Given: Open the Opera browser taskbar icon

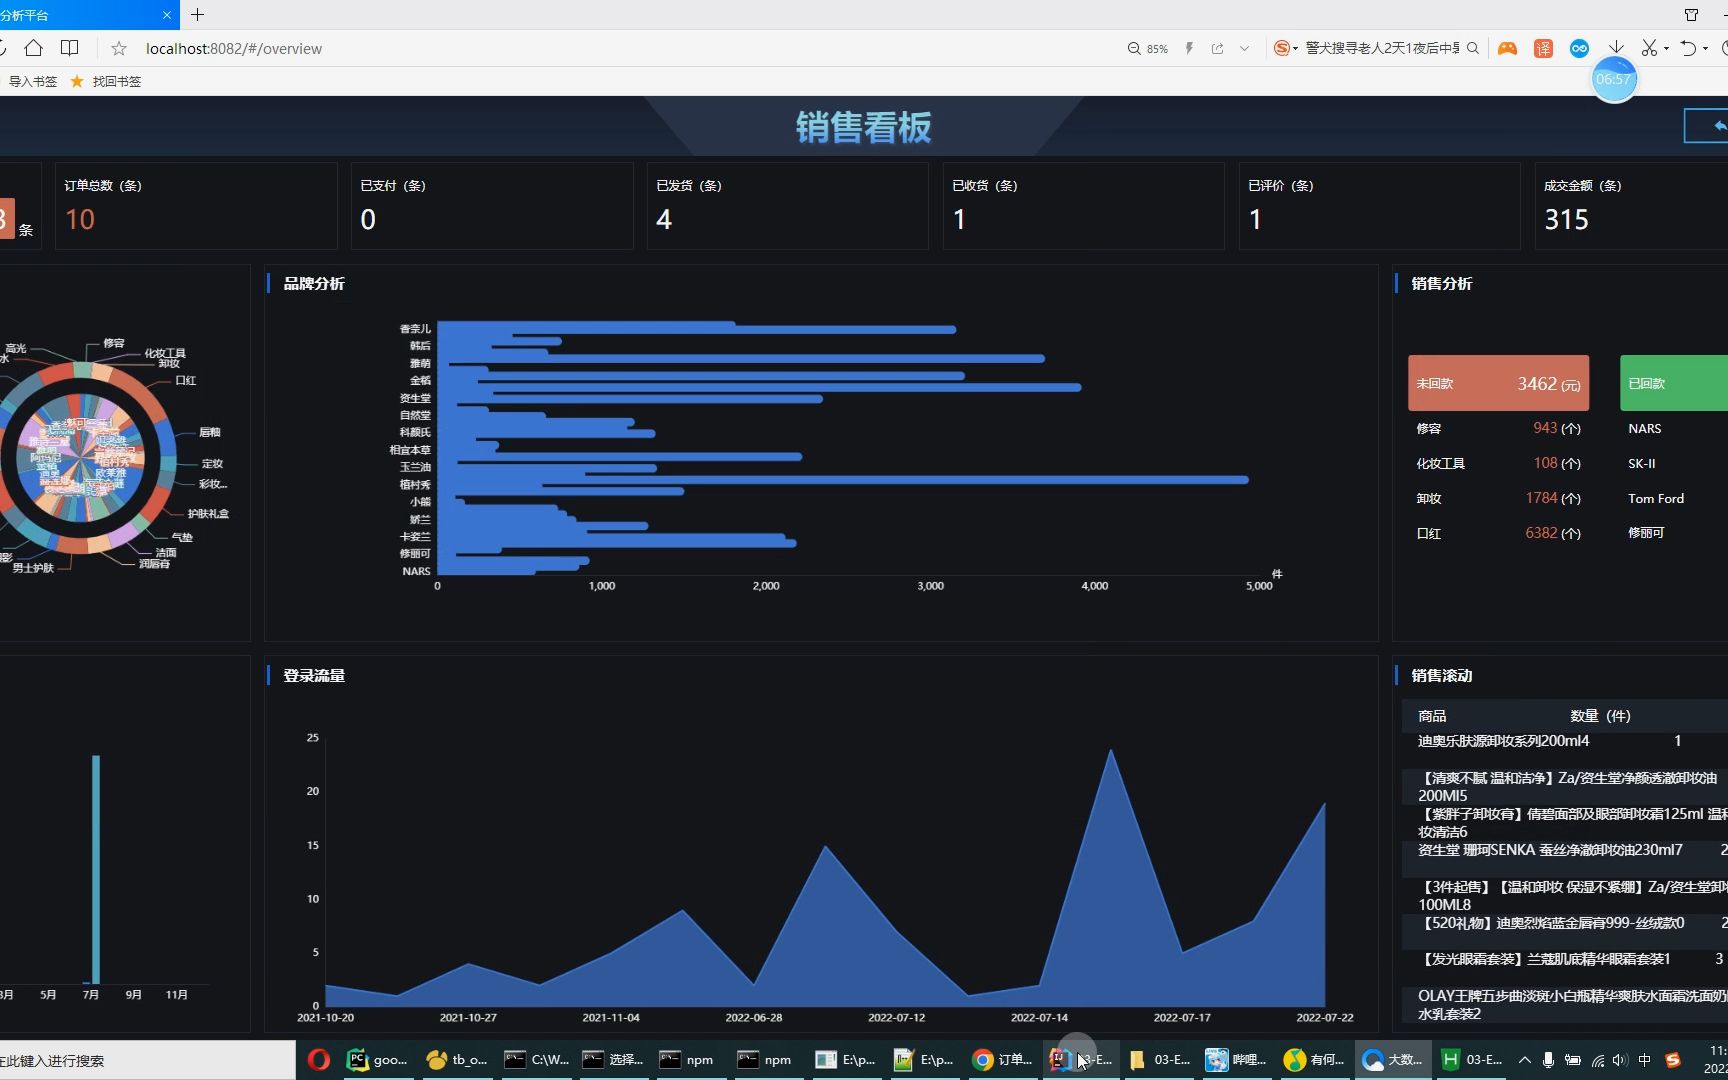Looking at the screenshot, I should 319,1059.
